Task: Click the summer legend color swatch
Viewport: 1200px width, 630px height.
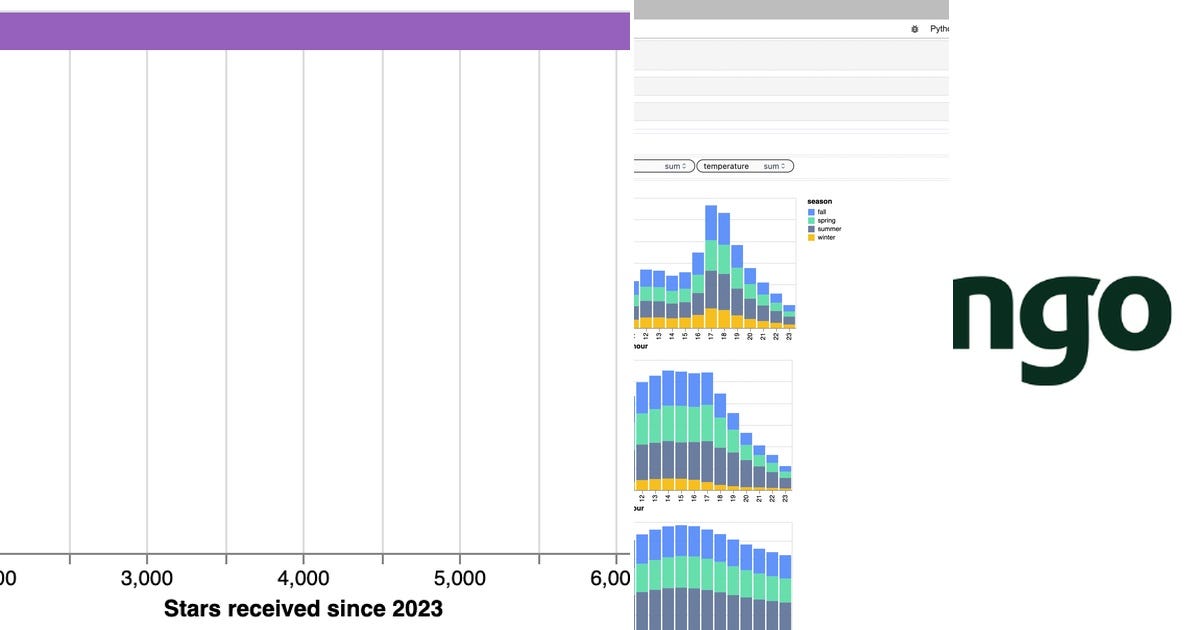Action: (x=811, y=229)
